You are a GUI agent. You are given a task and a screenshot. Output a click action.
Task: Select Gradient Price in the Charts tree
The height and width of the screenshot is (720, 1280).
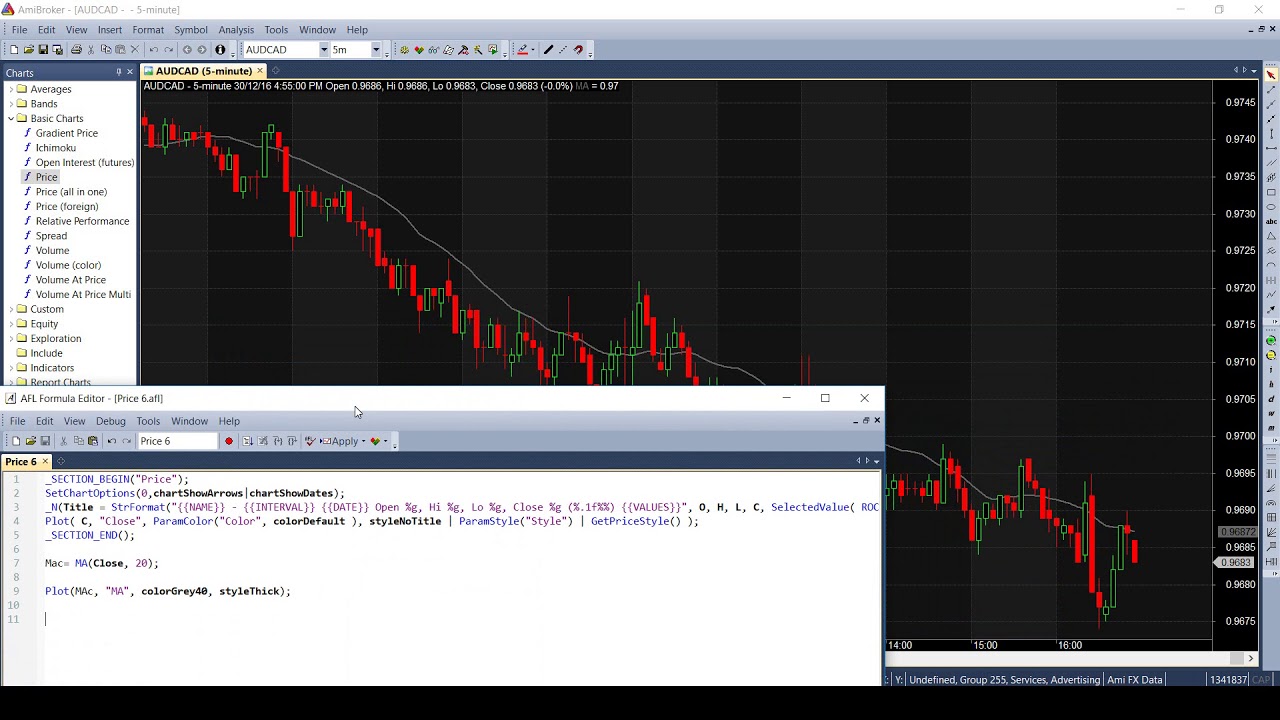(x=66, y=133)
